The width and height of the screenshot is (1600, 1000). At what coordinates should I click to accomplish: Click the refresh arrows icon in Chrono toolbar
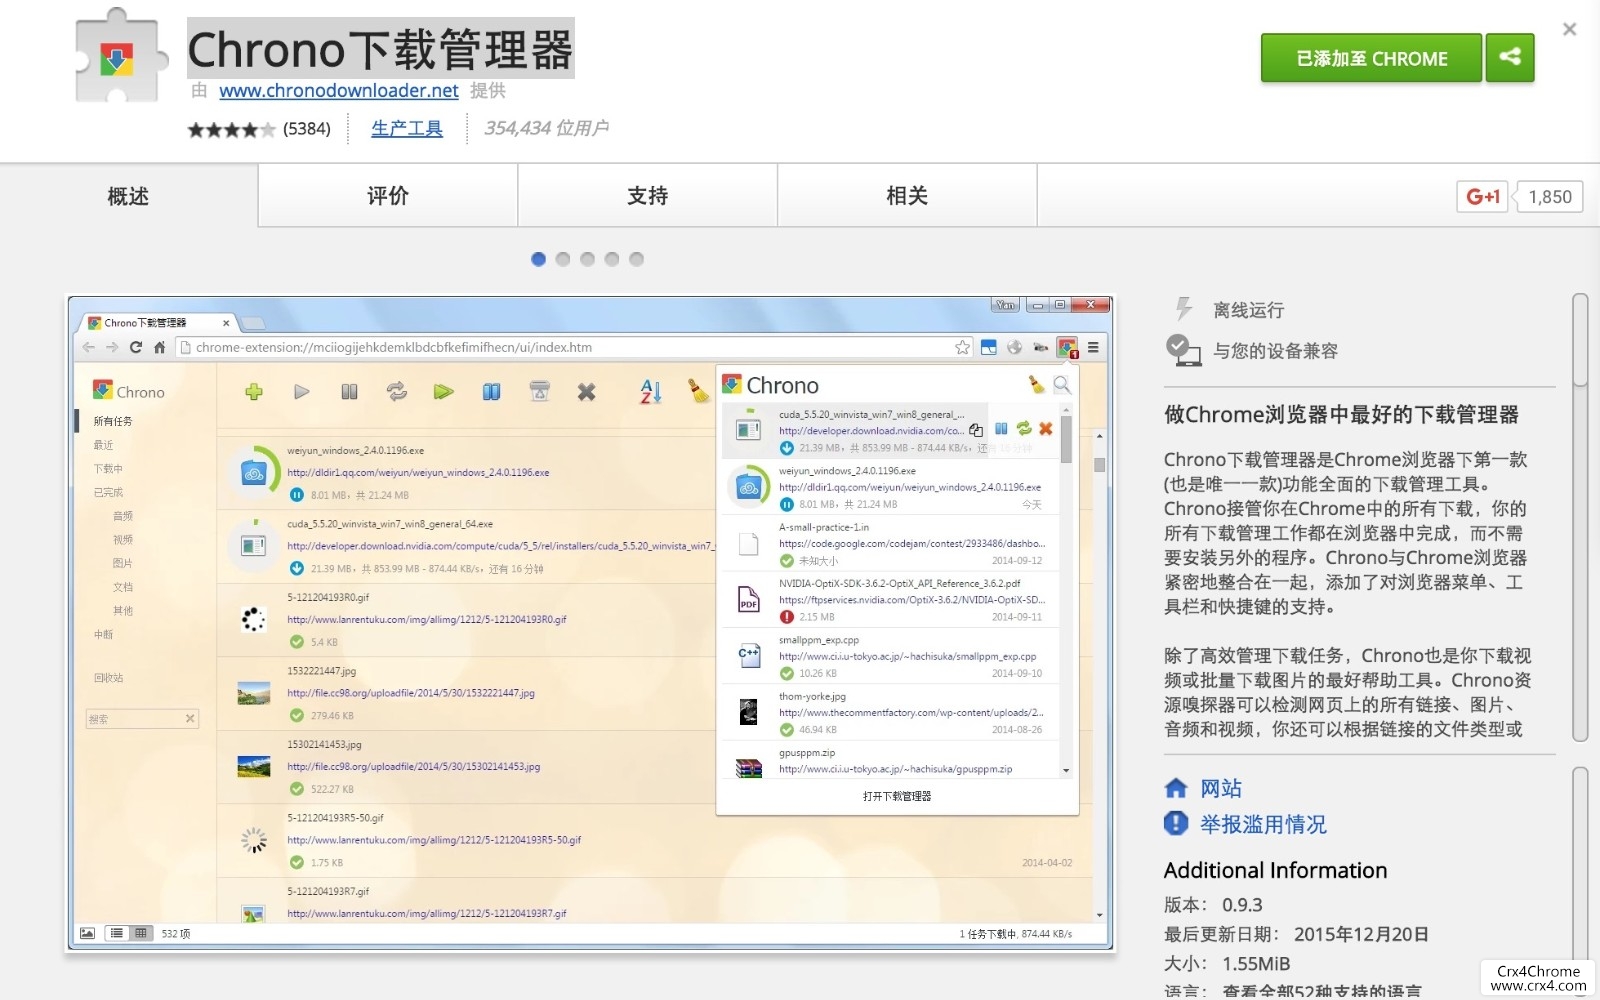pyautogui.click(x=397, y=392)
